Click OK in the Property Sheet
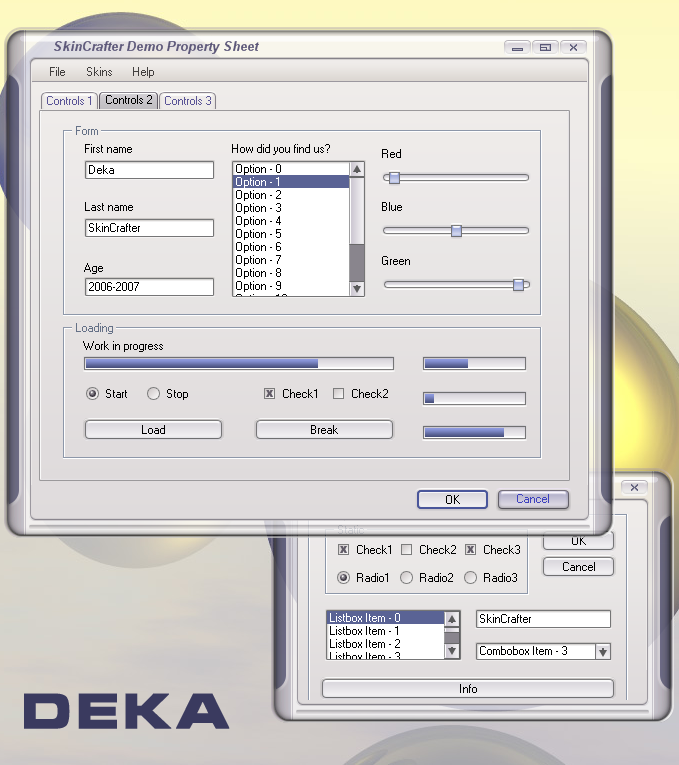Screen dimensions: 679x765 coord(452,500)
